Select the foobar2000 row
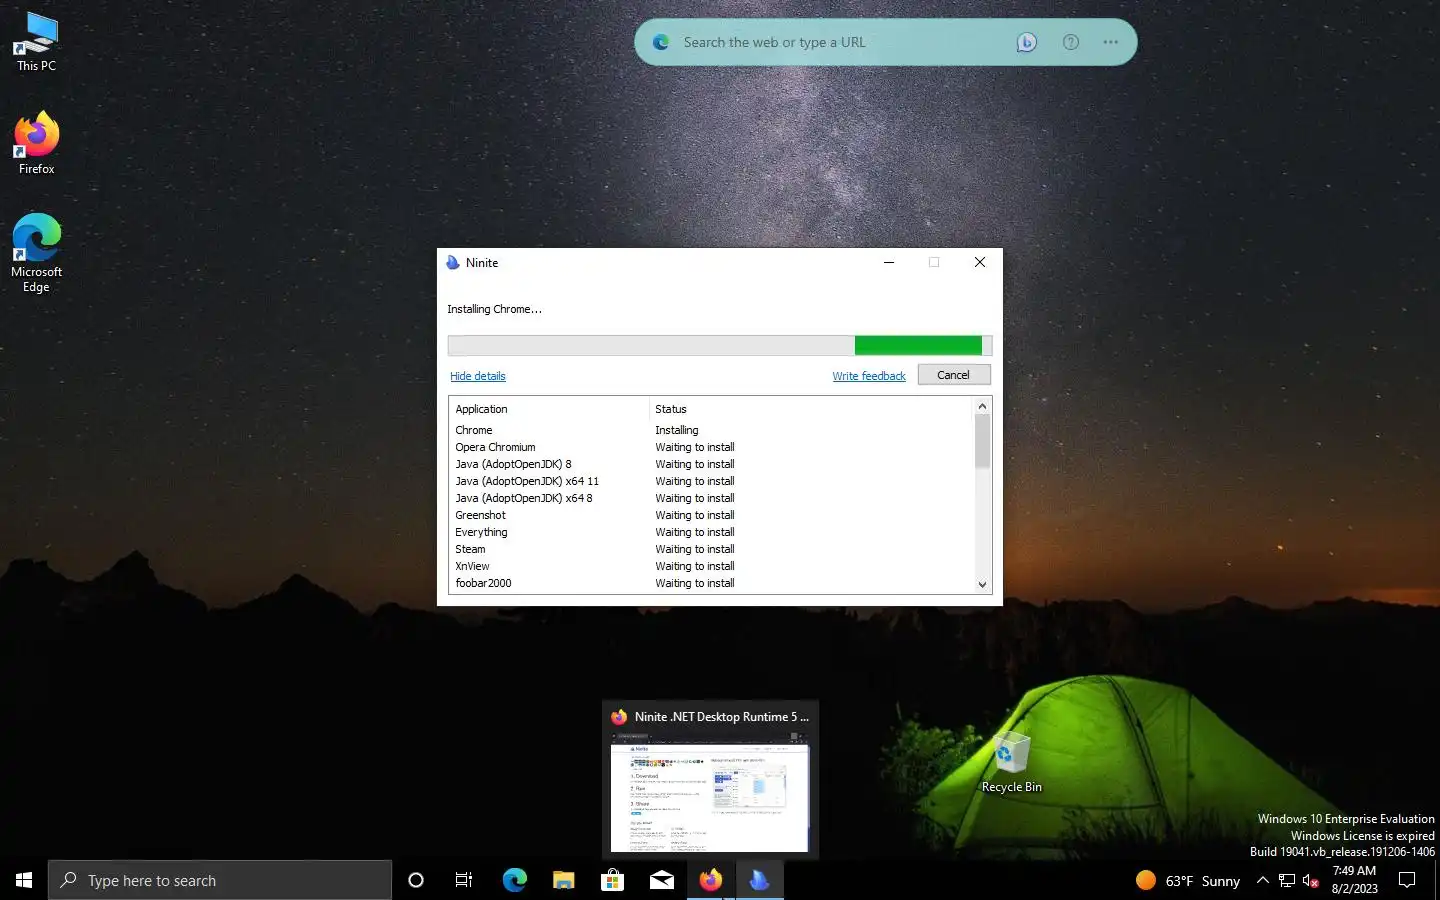1440x900 pixels. pyautogui.click(x=711, y=583)
